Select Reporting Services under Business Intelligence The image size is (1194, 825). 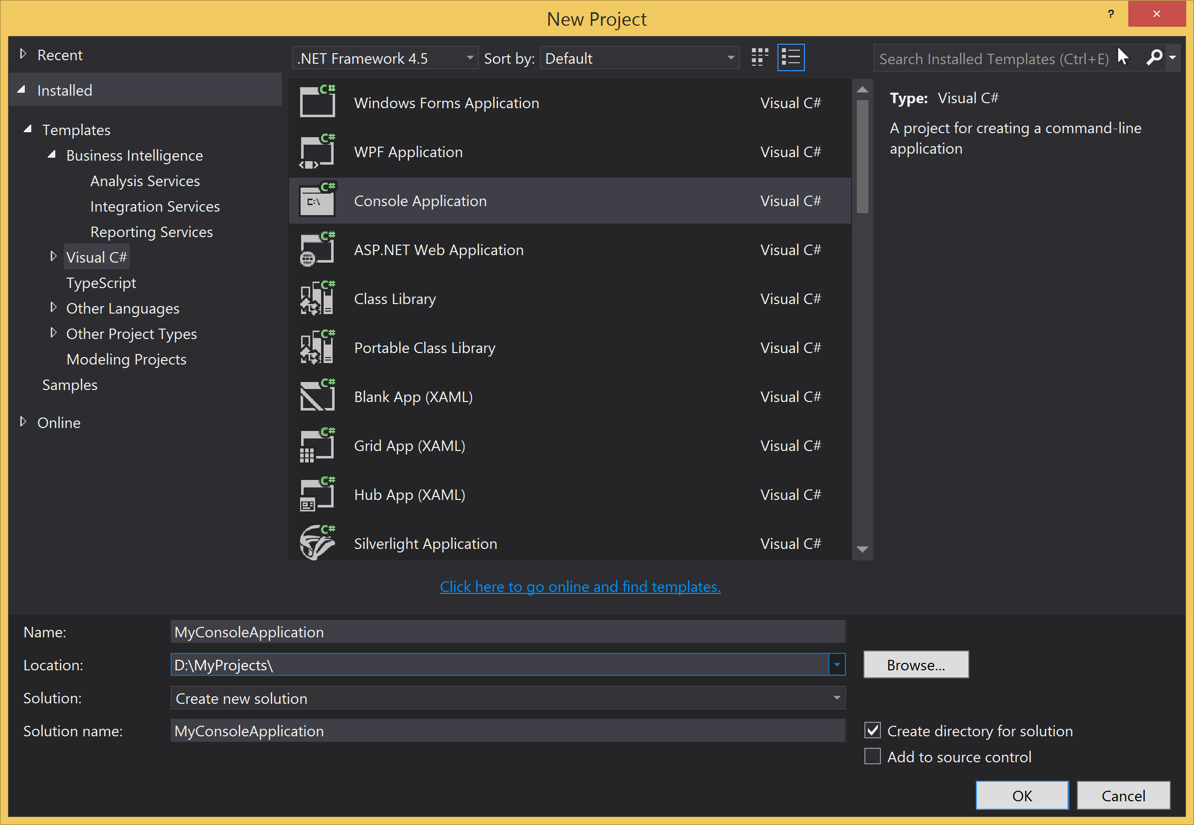click(x=151, y=231)
